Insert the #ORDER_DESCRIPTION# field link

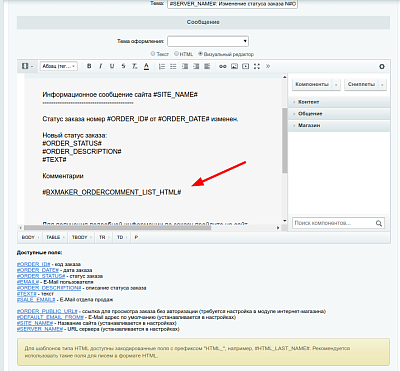(x=49, y=288)
